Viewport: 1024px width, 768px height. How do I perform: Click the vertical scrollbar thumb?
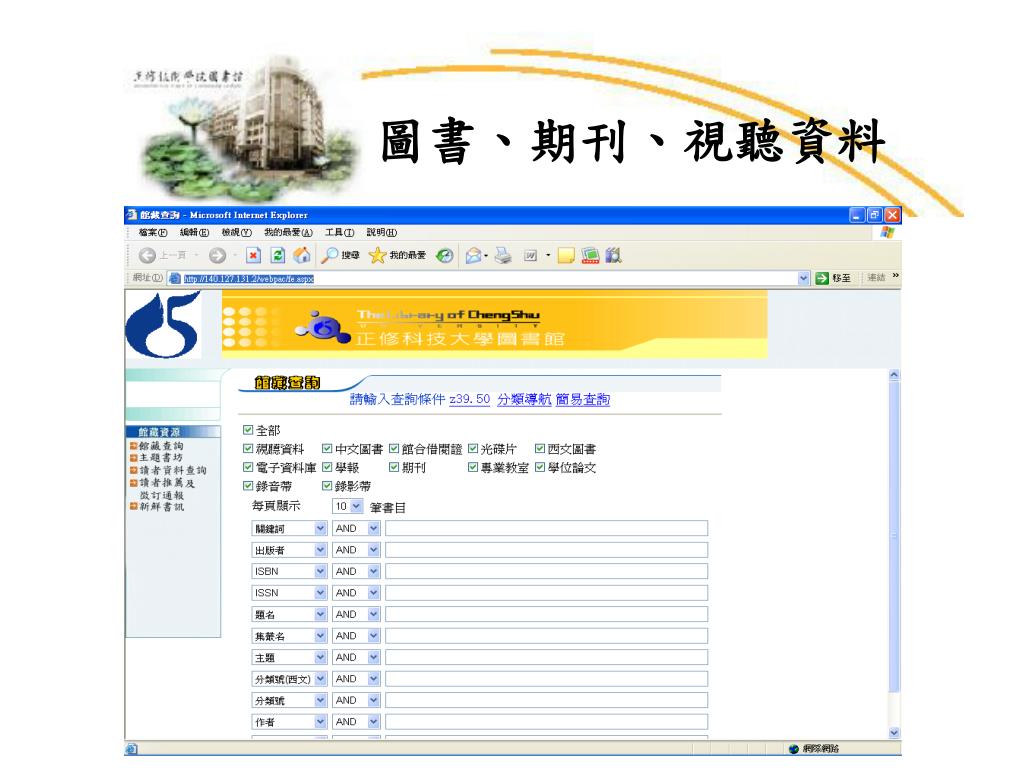click(894, 537)
